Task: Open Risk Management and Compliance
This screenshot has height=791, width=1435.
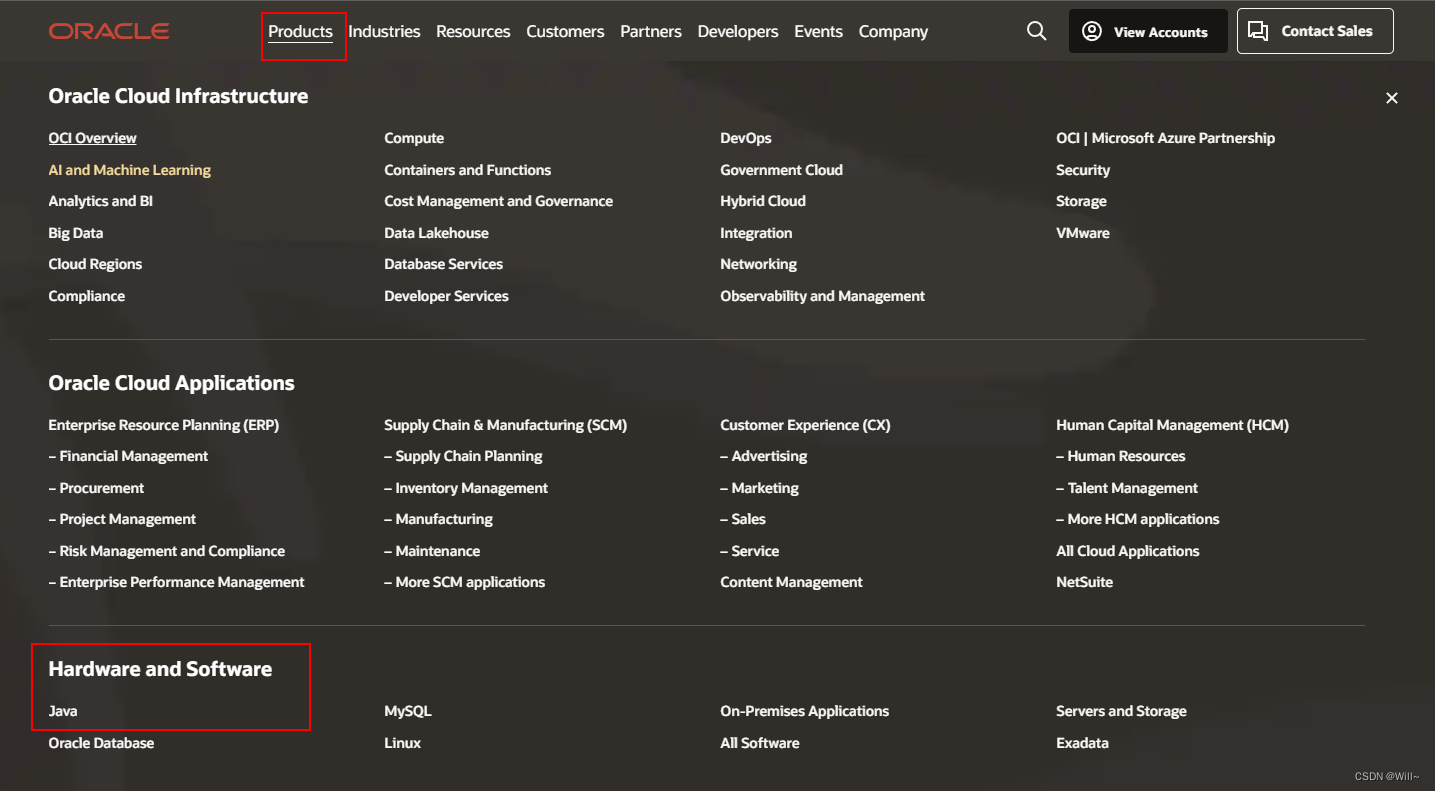Action: tap(167, 551)
